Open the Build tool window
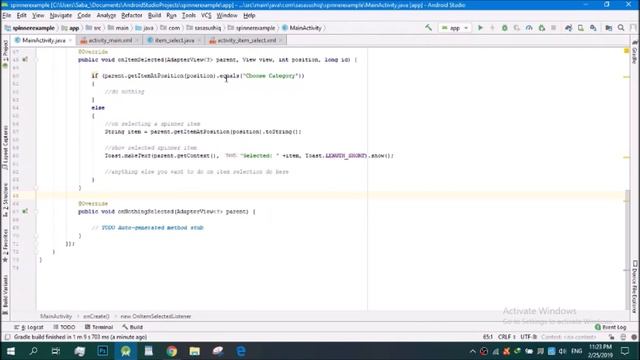Viewport: 640px width, 360px height. pyautogui.click(x=133, y=327)
